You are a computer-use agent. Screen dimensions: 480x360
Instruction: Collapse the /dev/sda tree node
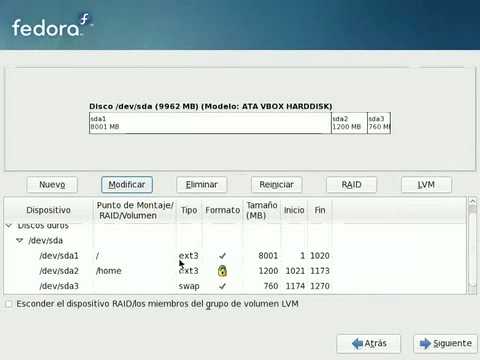tap(20, 240)
